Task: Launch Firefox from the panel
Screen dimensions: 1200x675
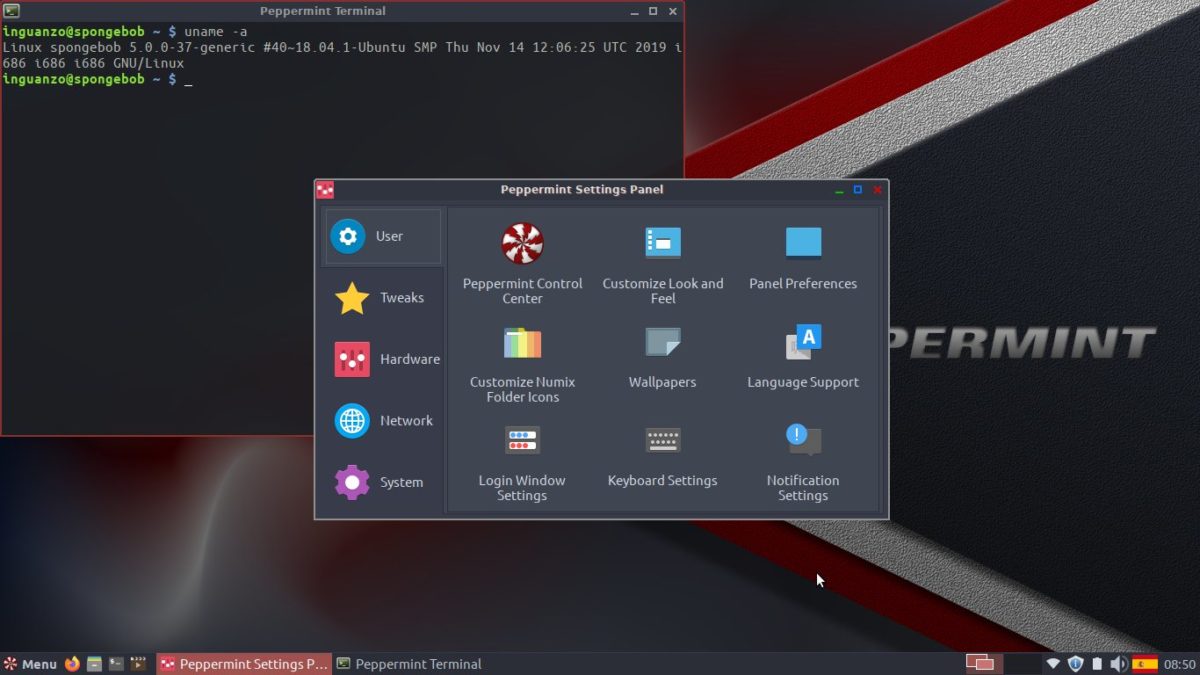Action: tap(72, 664)
